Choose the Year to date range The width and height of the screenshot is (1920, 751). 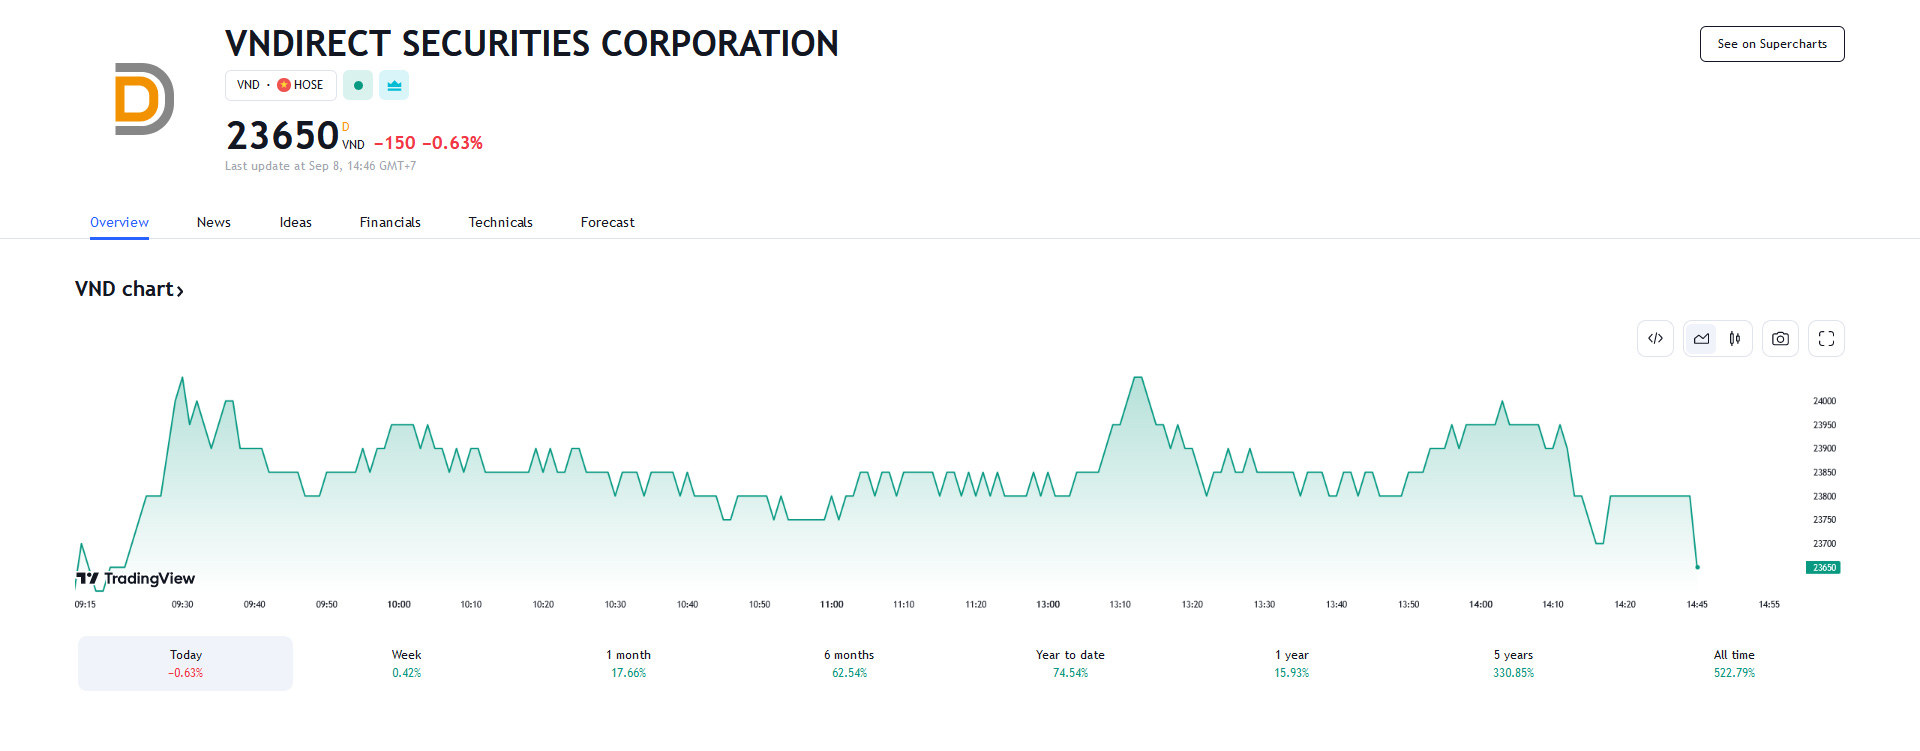point(1070,663)
